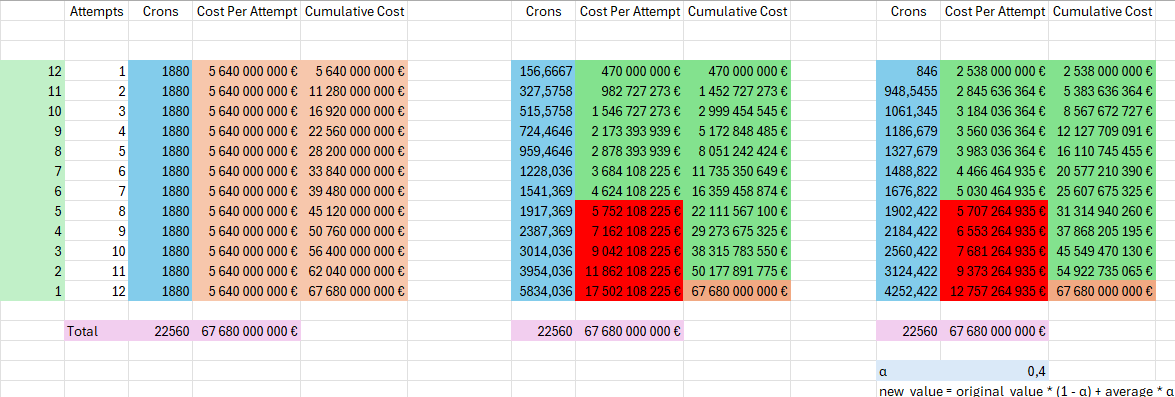Select green cell 1 546 727 273 €
Screen dimensions: 1175x397
pos(629,111)
